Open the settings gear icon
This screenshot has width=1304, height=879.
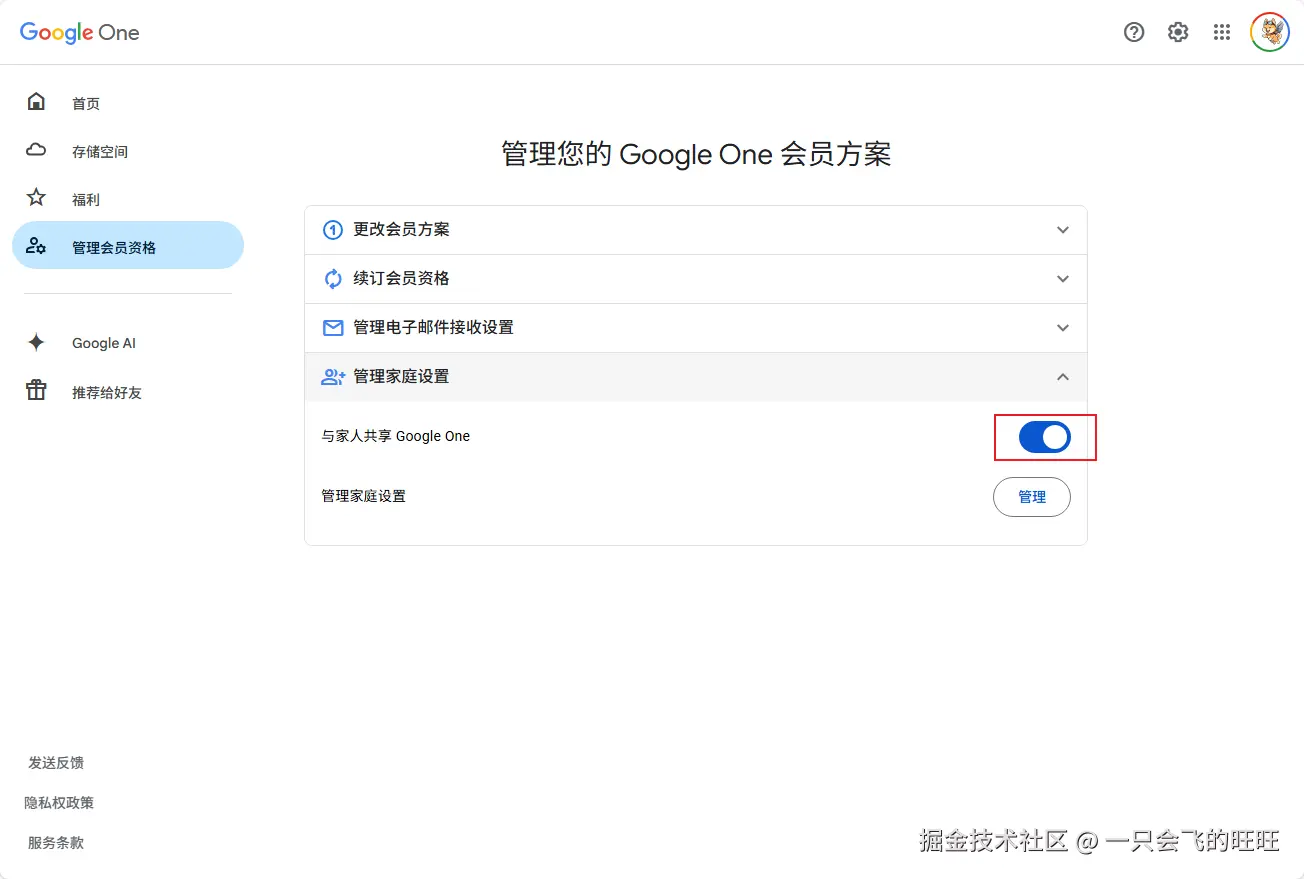[1178, 32]
